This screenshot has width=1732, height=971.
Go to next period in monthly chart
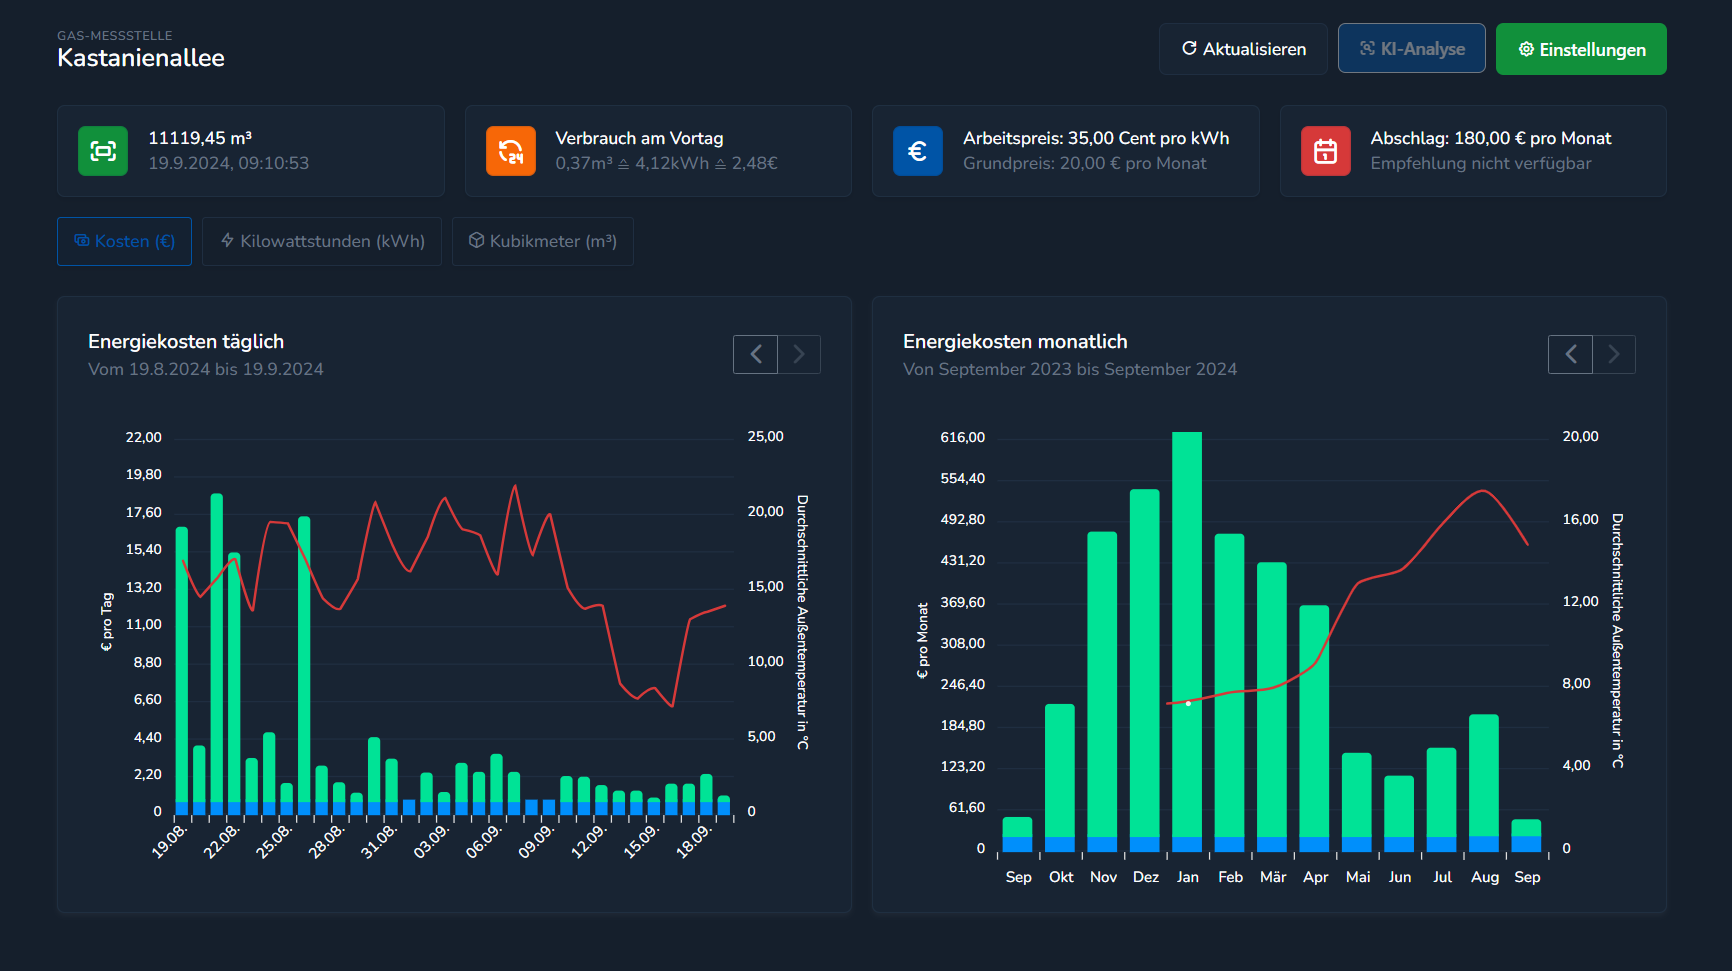[1614, 354]
